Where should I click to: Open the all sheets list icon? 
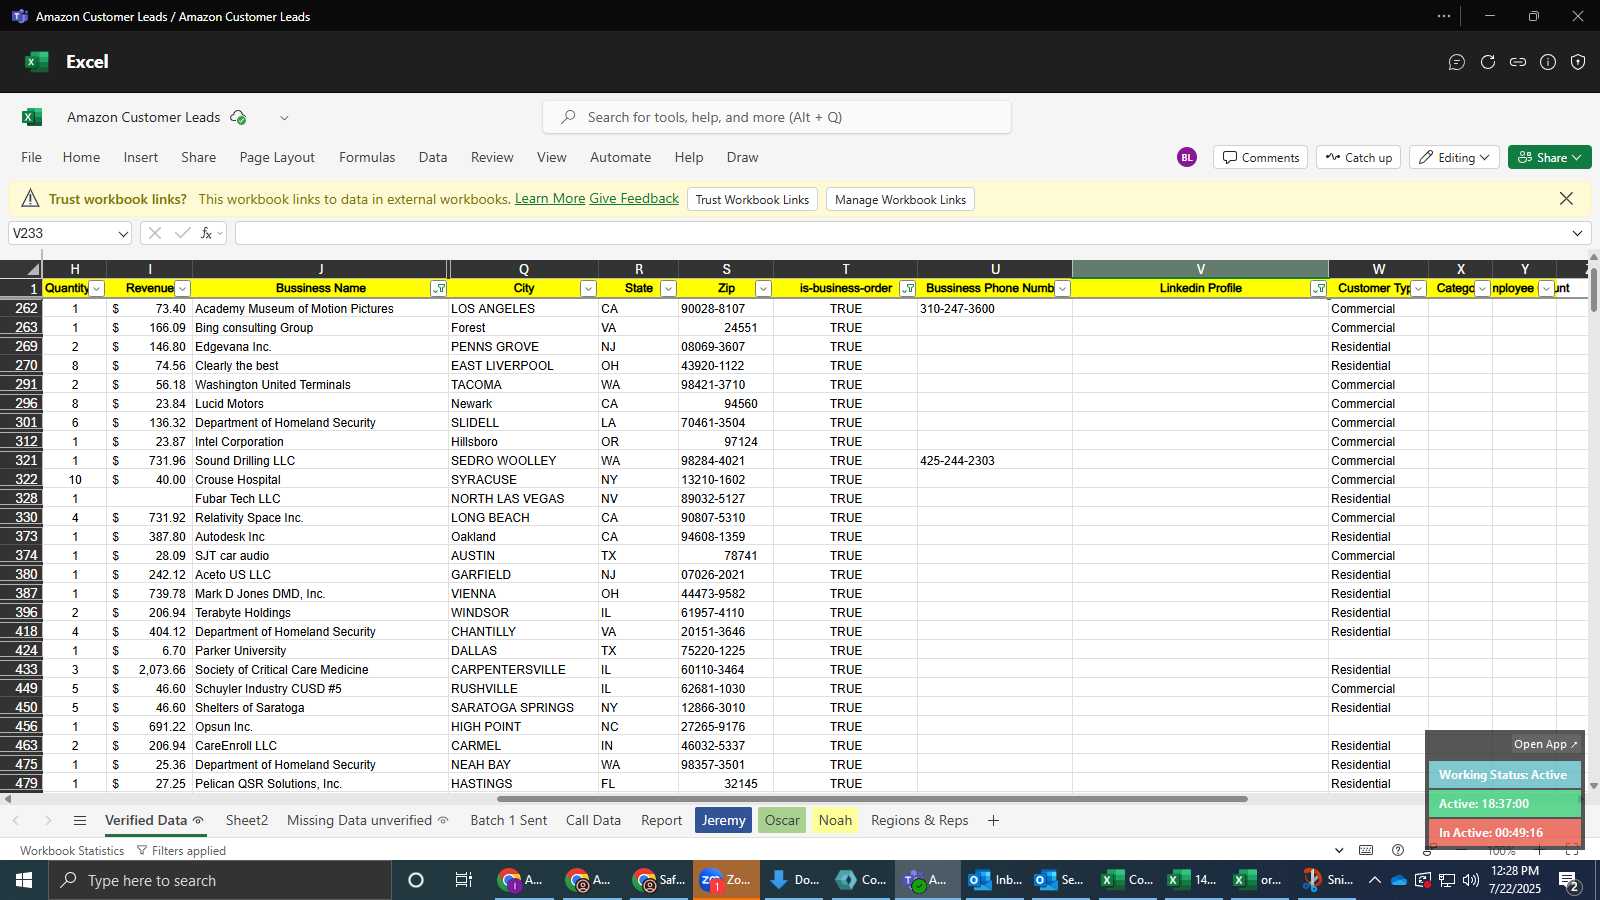[80, 820]
